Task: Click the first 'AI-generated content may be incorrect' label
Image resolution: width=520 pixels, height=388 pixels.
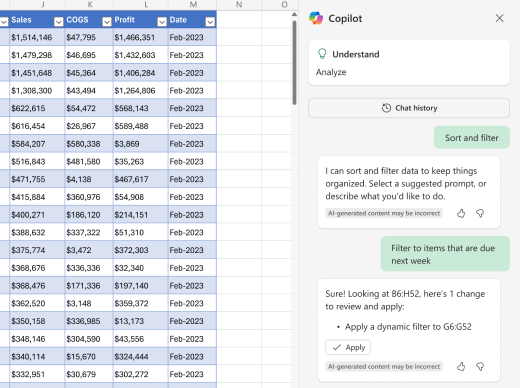Action: click(384, 213)
